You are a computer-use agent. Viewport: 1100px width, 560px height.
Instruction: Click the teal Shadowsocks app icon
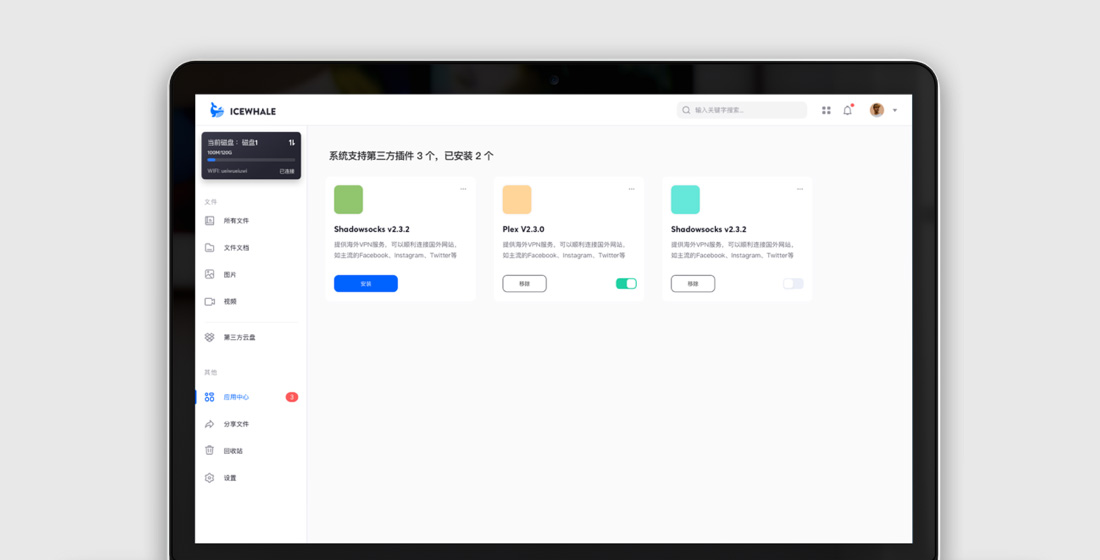coord(685,199)
